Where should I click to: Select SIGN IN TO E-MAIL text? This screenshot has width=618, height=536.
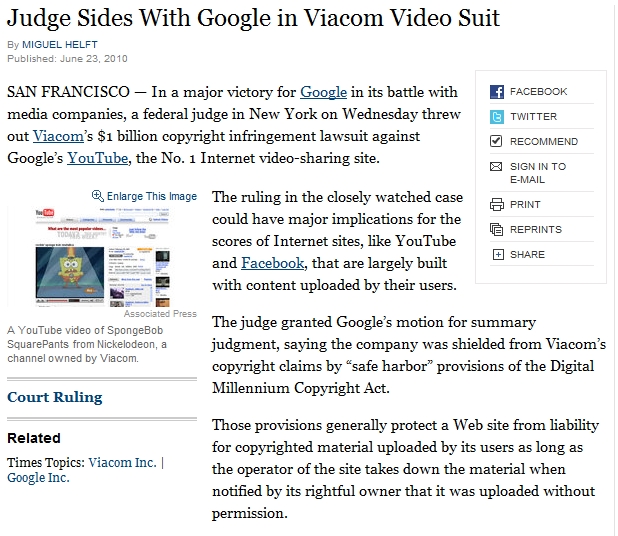point(538,173)
